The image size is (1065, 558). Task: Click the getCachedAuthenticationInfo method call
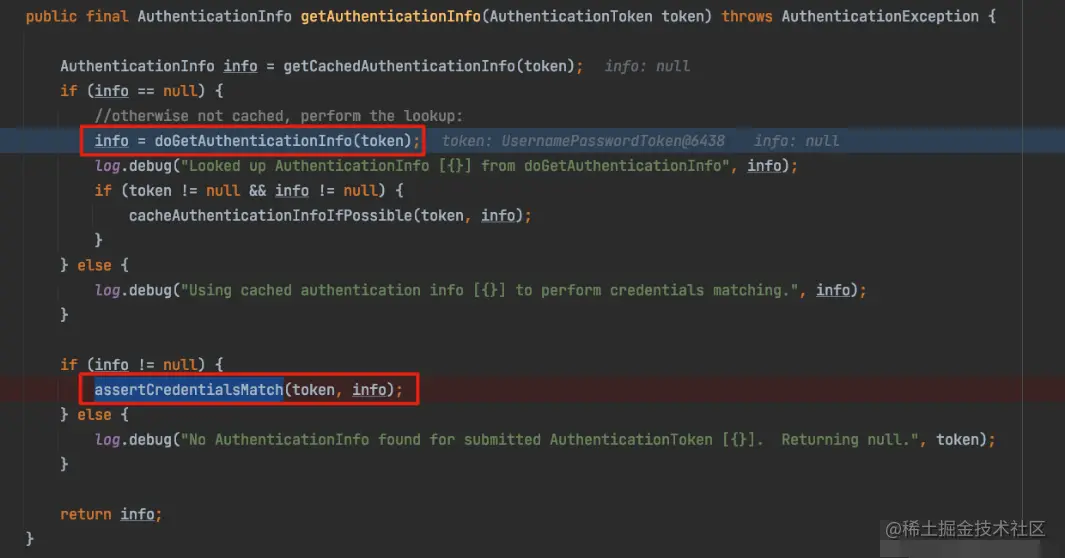click(399, 66)
